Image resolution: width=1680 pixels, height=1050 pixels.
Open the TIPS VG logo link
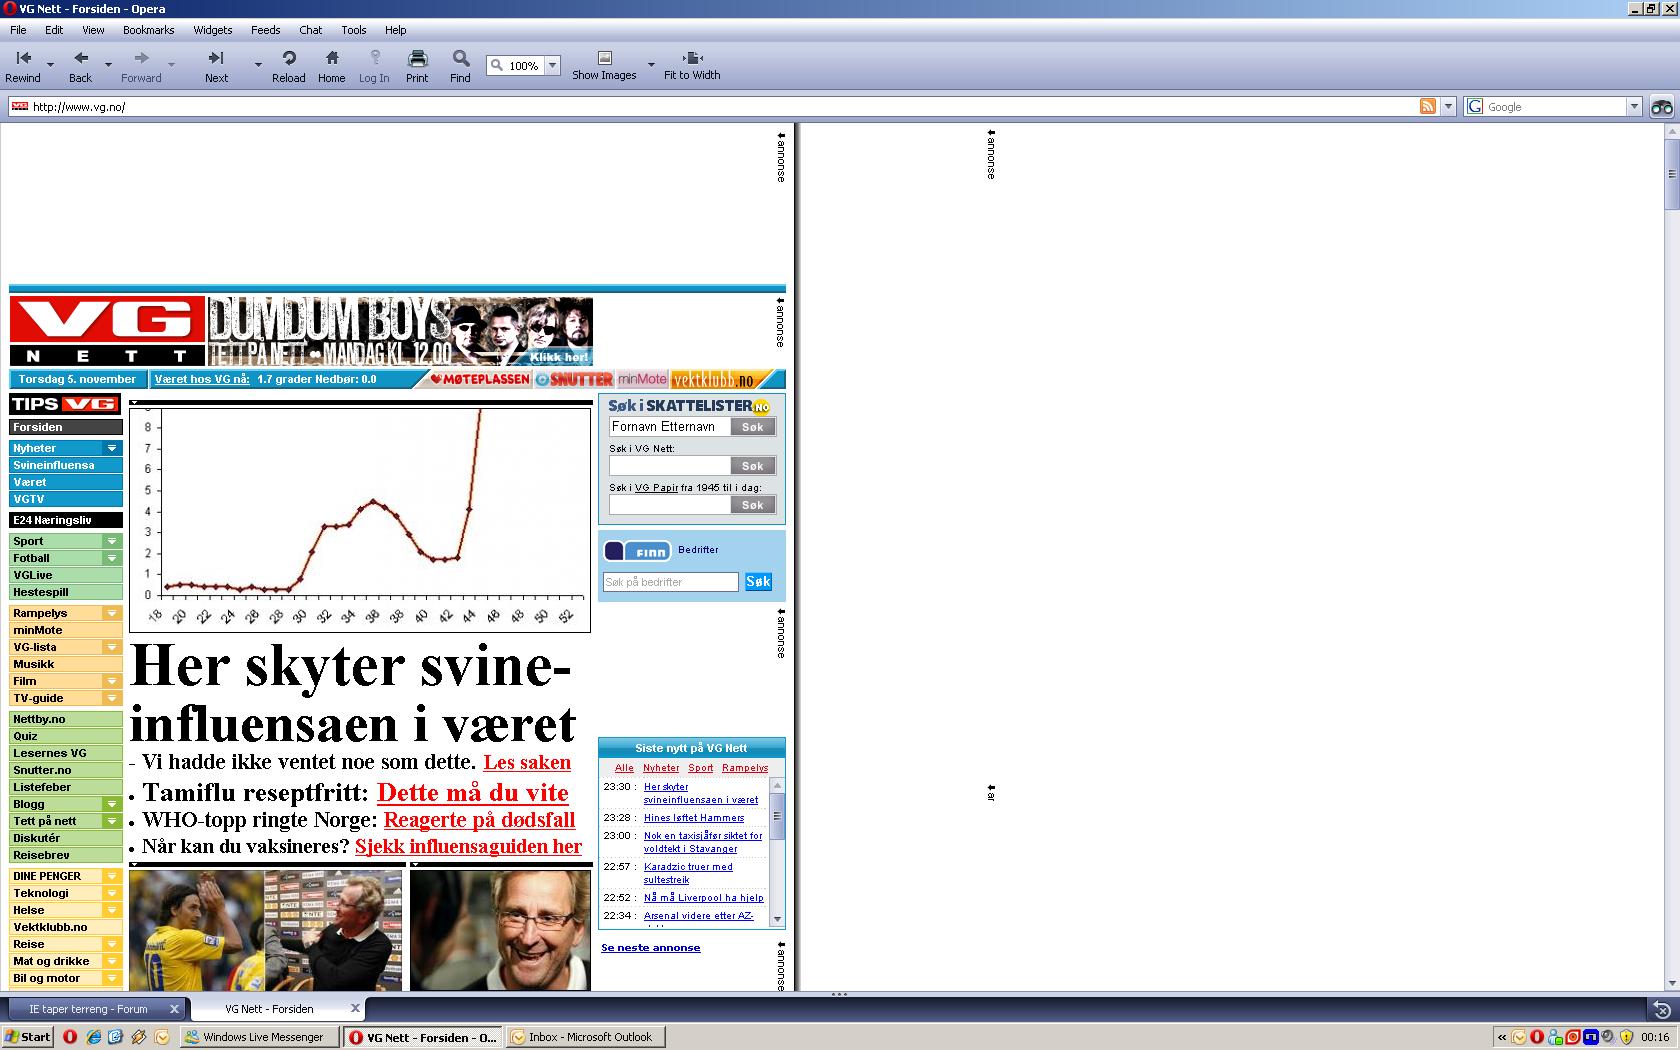65,404
